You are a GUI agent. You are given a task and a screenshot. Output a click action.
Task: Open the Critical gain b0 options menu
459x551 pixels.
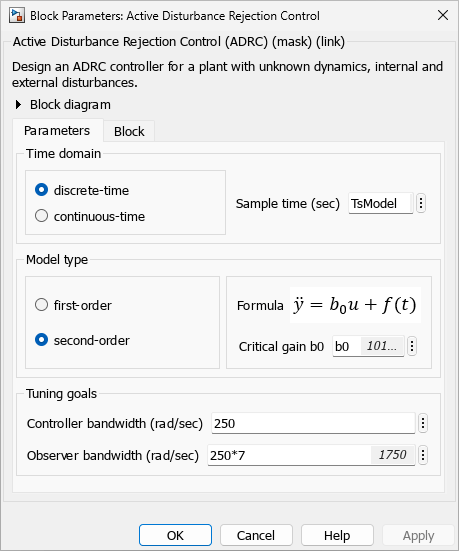(x=412, y=346)
